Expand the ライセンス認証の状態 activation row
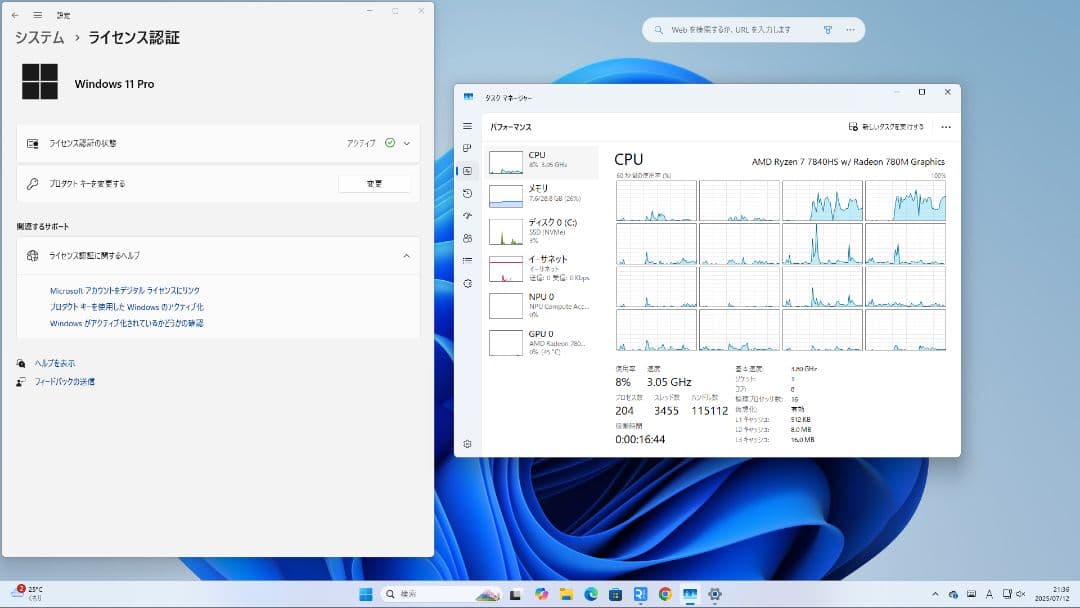The height and width of the screenshot is (608, 1080). pyautogui.click(x=218, y=143)
